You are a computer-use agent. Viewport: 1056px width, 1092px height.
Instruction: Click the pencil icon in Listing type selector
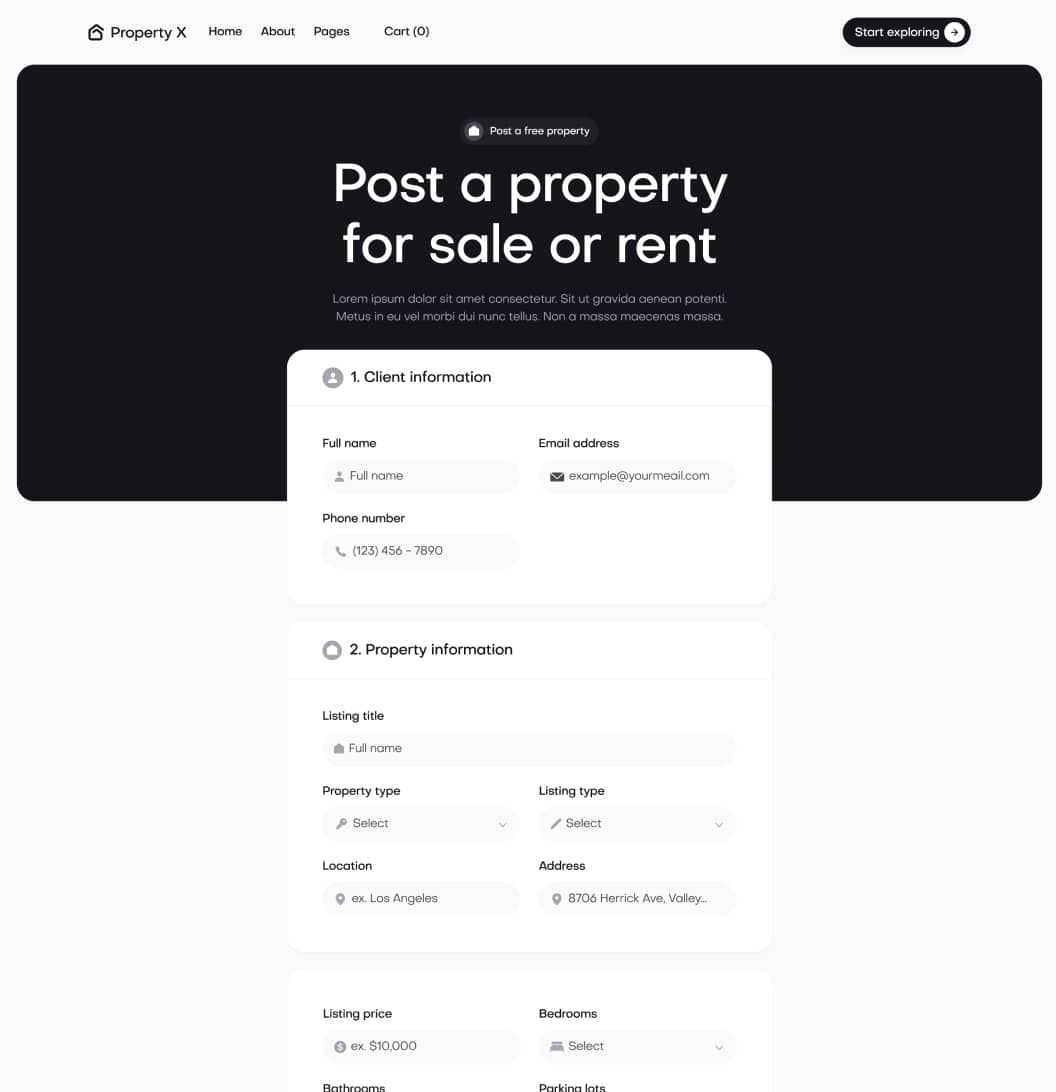click(x=556, y=823)
